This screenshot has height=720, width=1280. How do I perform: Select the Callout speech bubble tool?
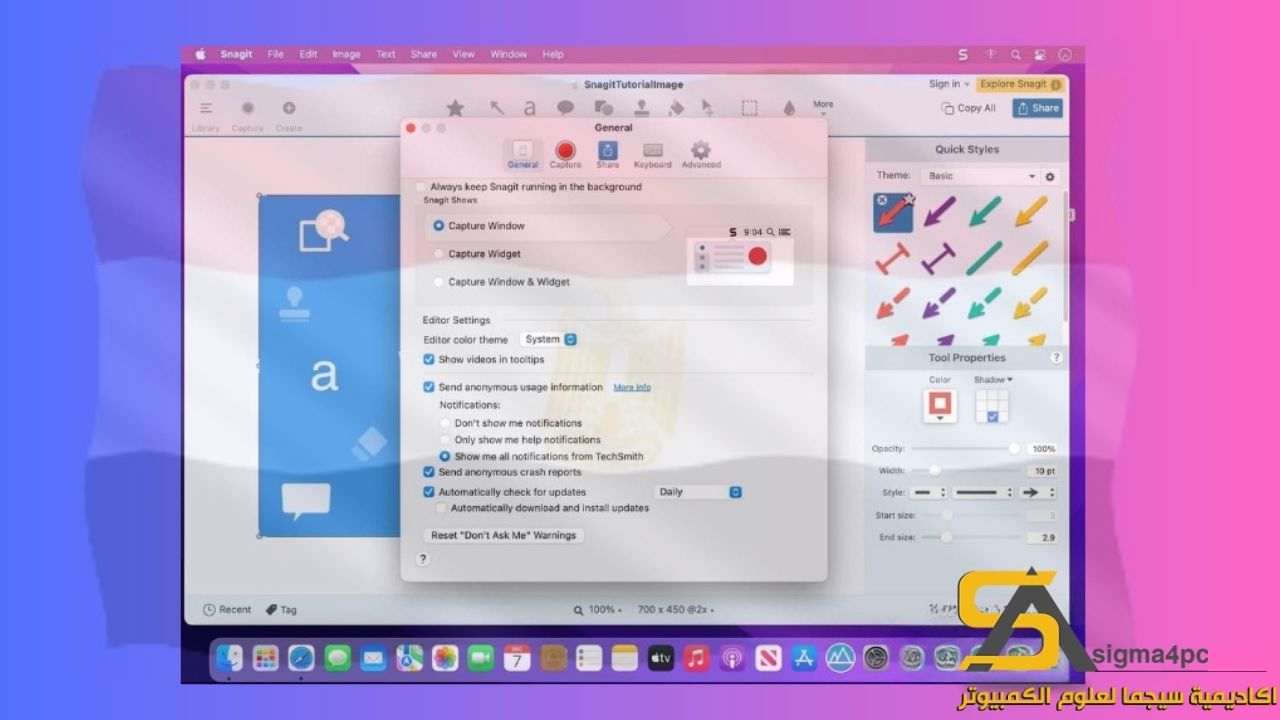(565, 108)
